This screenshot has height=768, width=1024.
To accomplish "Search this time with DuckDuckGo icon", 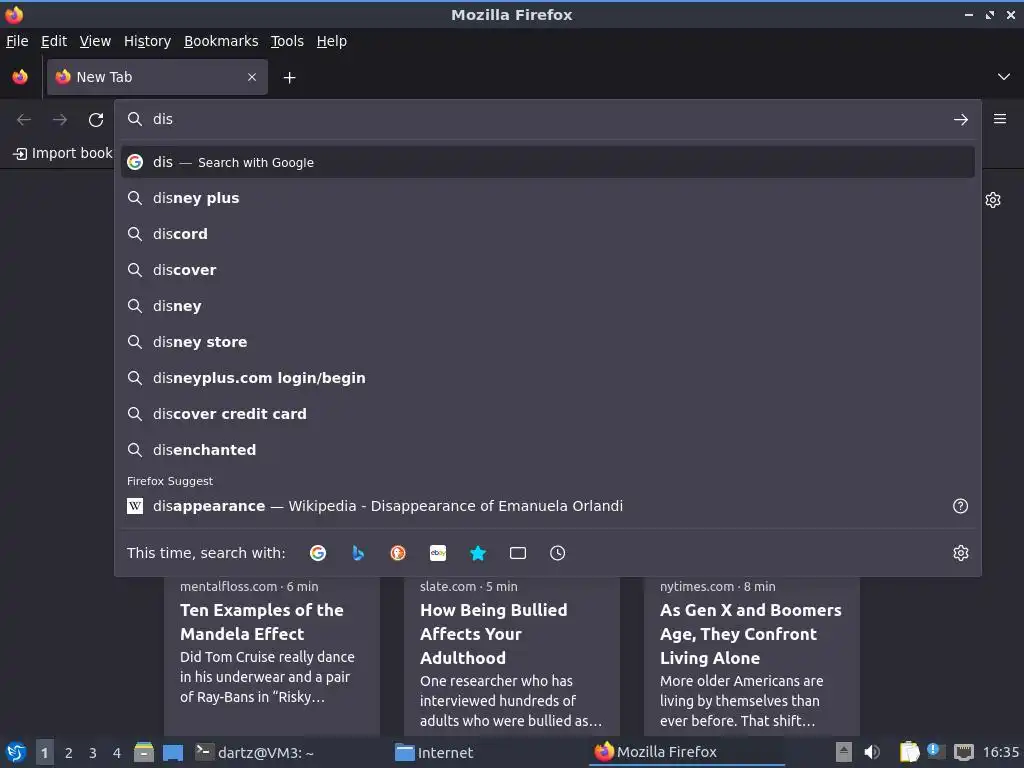I will pos(398,553).
